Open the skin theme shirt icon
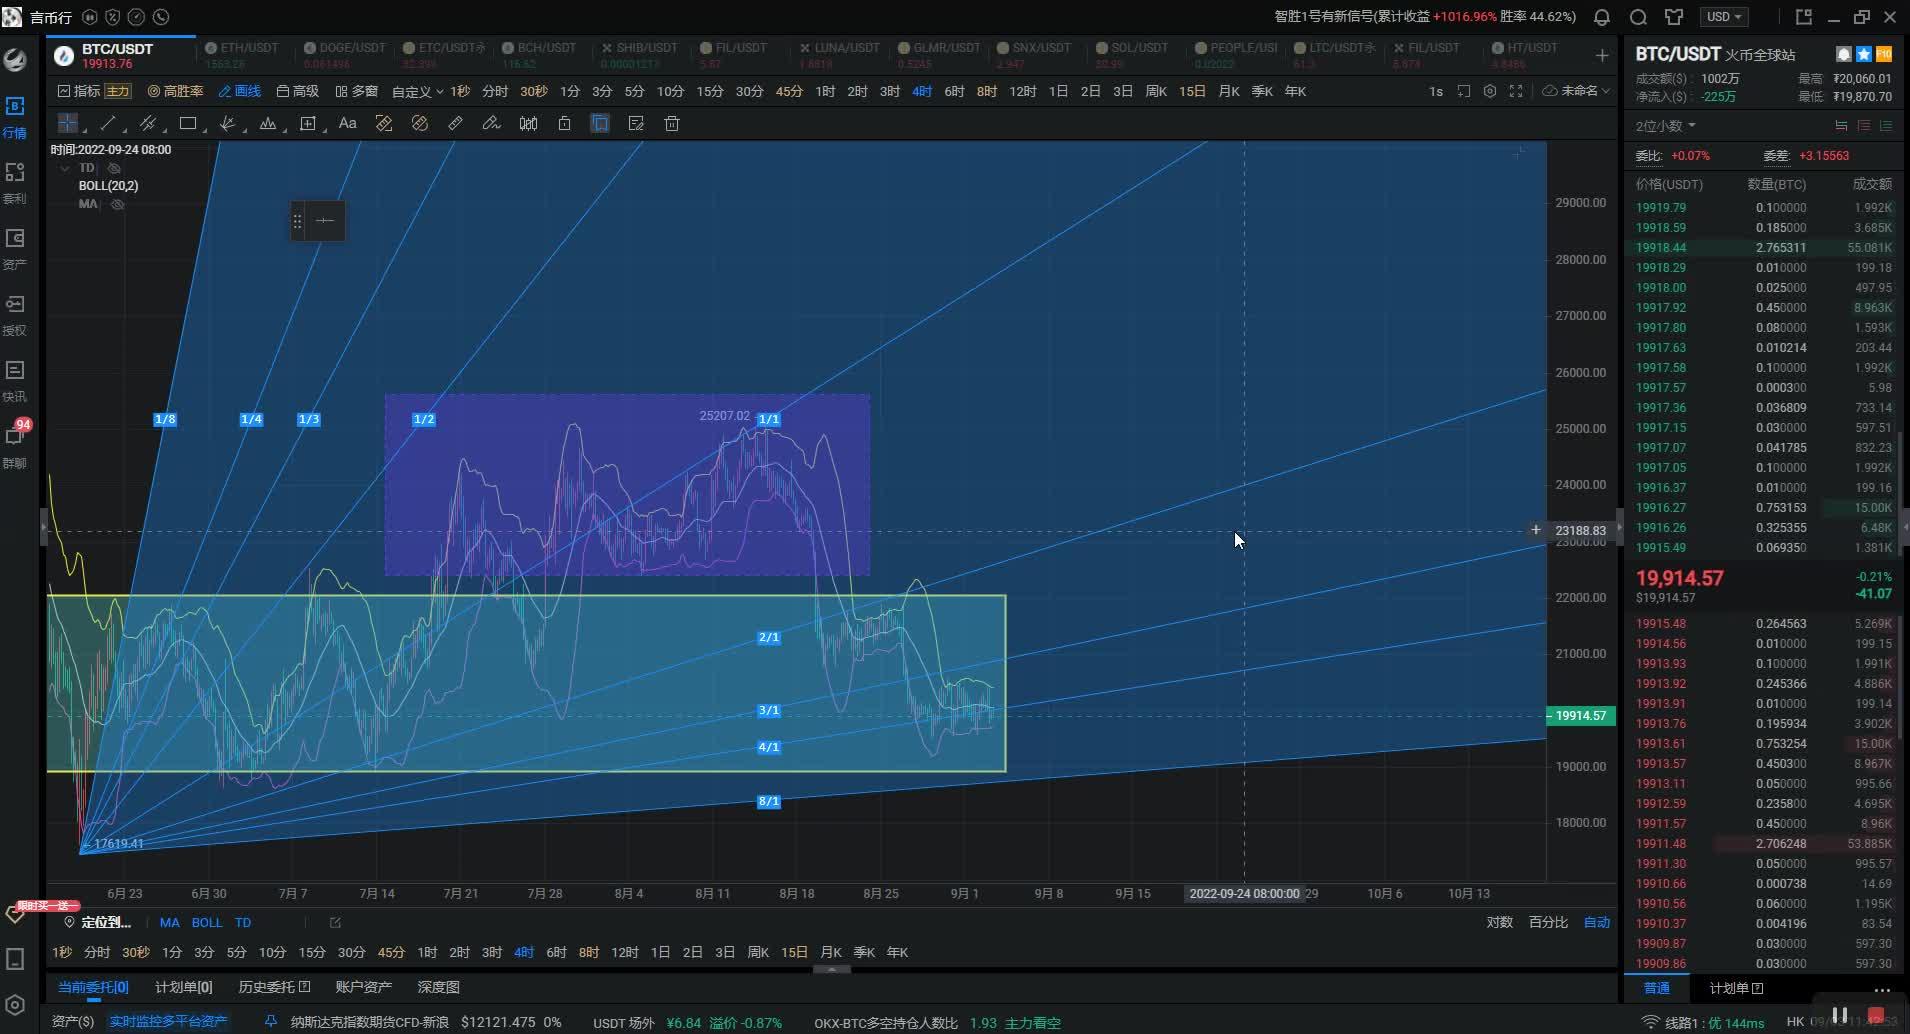This screenshot has width=1910, height=1034. [1674, 17]
